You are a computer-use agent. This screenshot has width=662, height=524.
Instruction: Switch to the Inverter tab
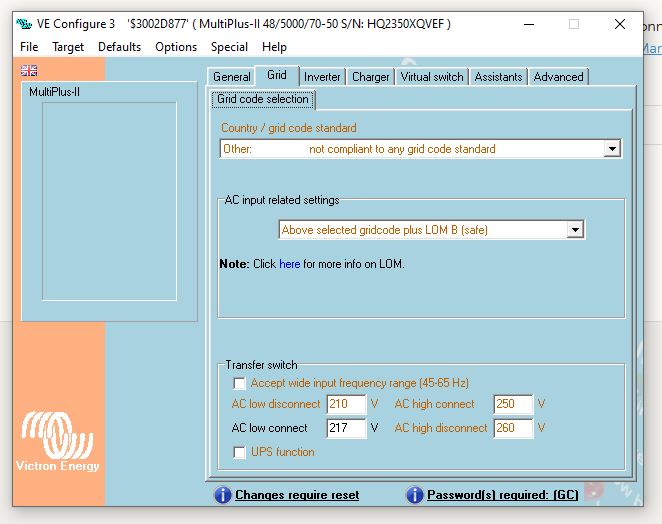click(322, 77)
